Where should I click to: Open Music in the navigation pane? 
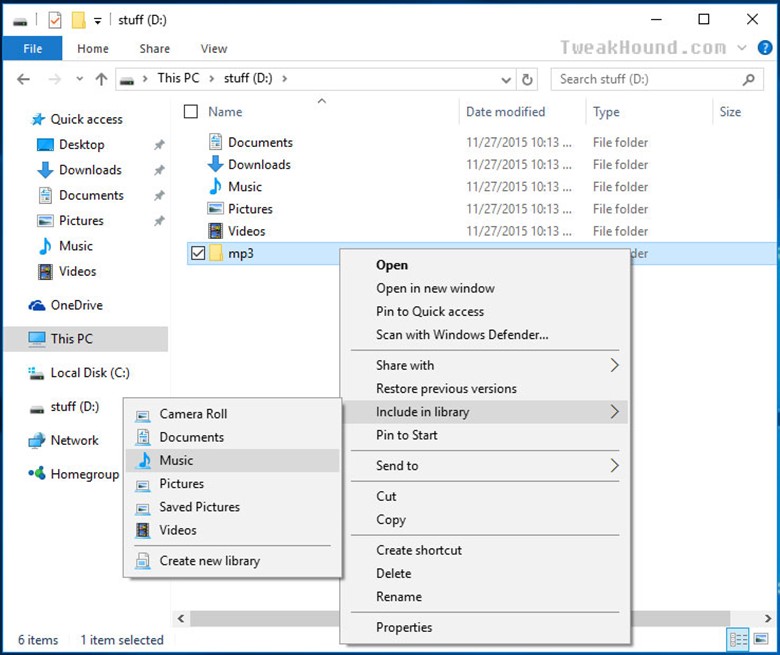tap(76, 246)
